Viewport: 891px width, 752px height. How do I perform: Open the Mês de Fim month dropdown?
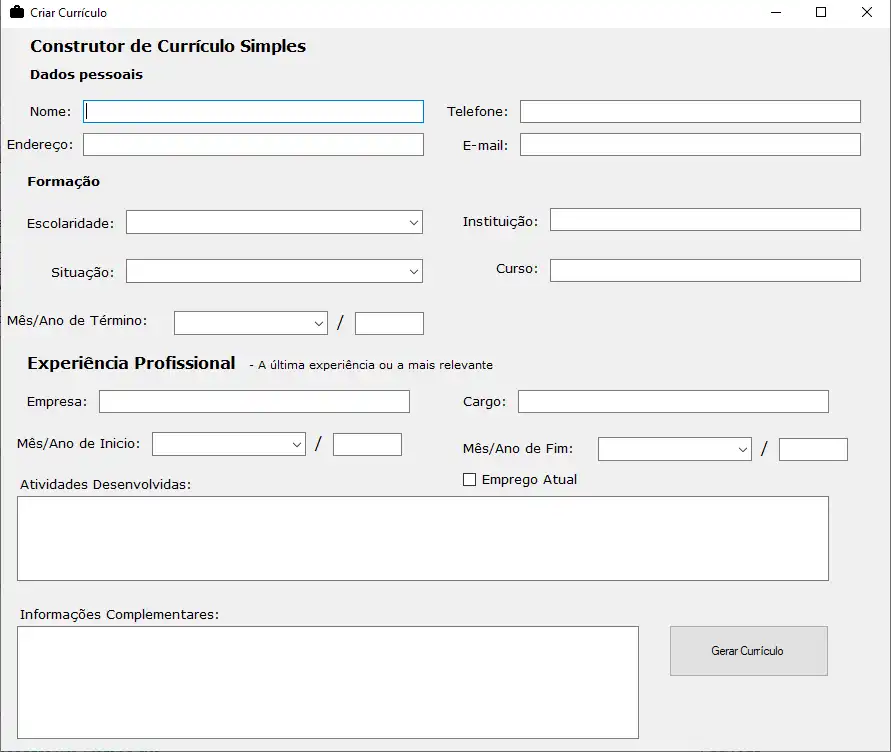point(674,449)
